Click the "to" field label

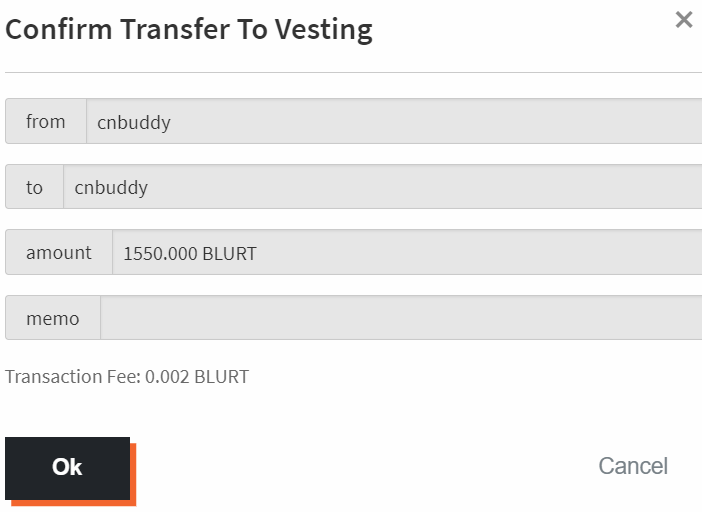(35, 187)
